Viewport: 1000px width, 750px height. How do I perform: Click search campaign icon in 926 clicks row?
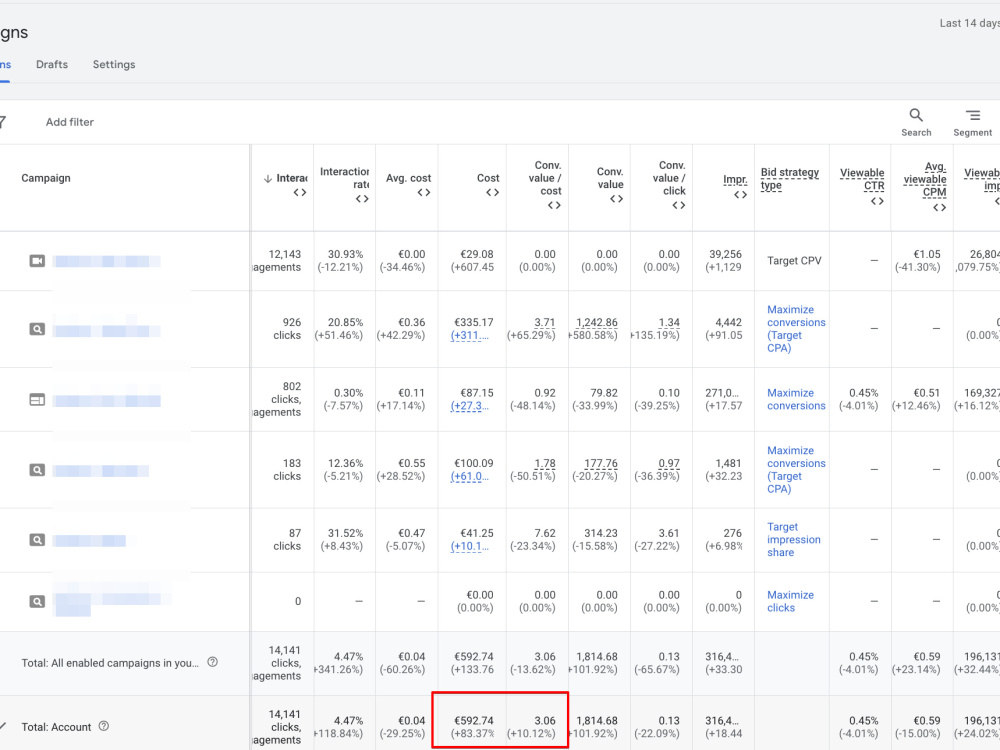click(37, 329)
